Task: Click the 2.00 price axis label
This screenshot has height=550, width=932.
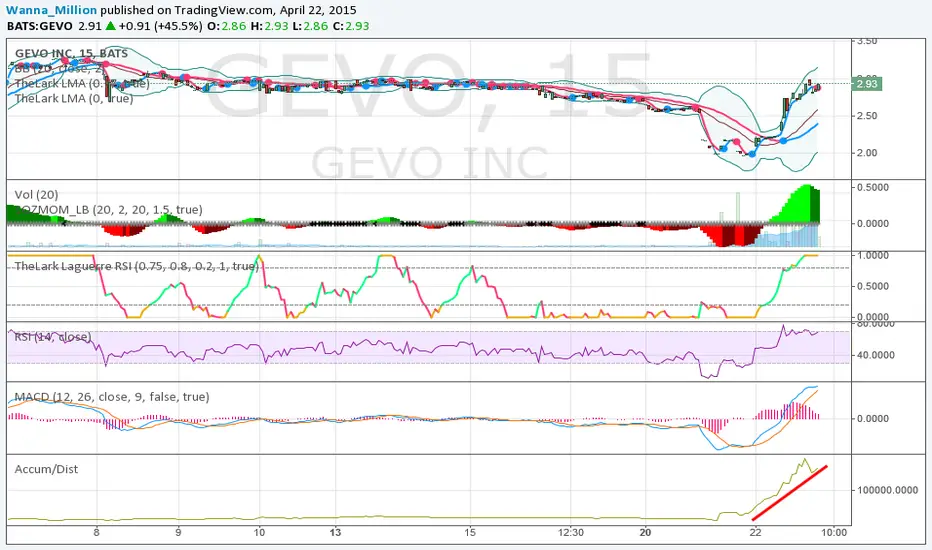Action: [x=868, y=153]
